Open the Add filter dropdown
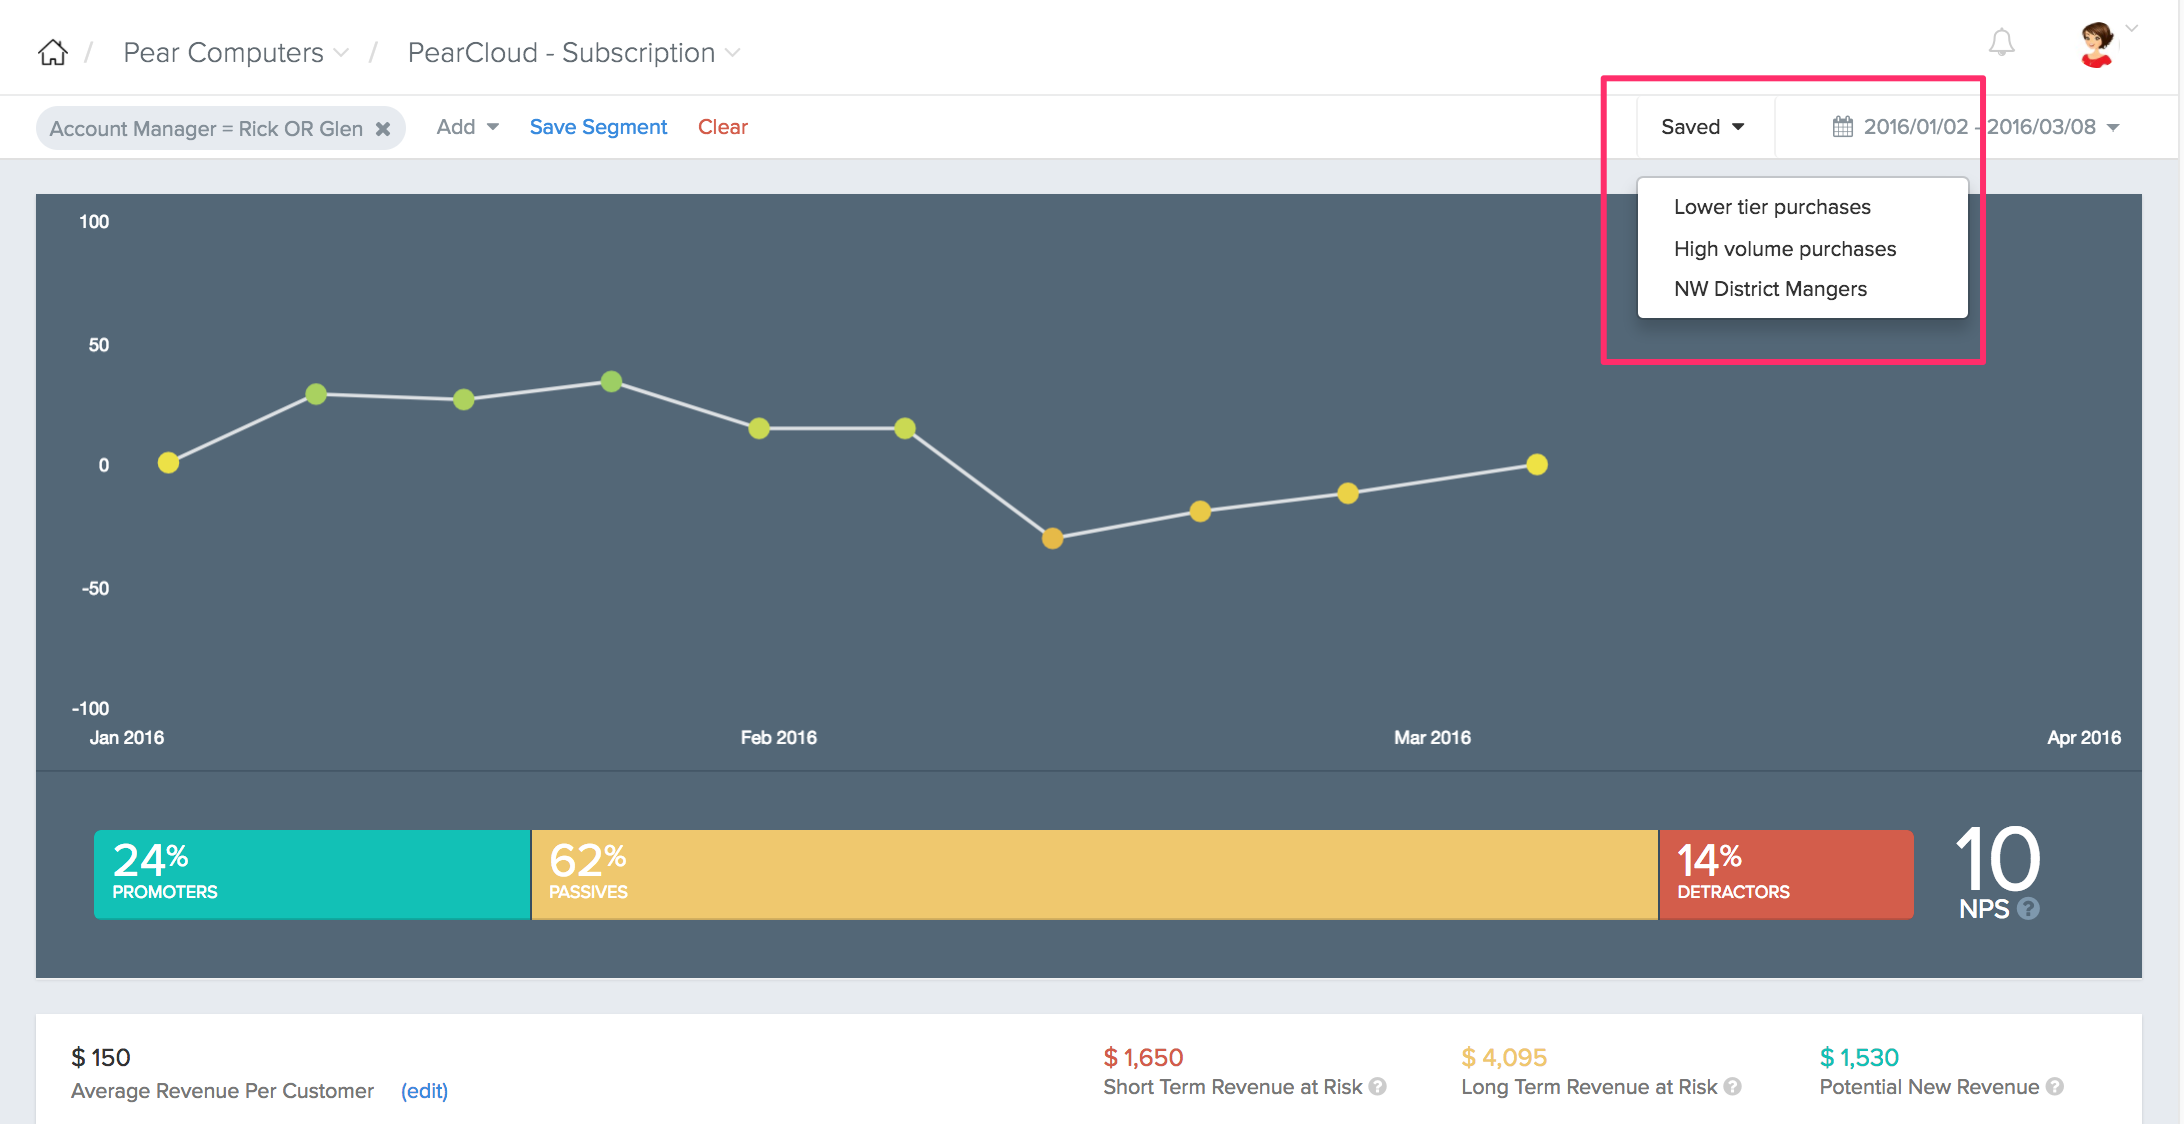The image size is (2184, 1124). click(467, 127)
